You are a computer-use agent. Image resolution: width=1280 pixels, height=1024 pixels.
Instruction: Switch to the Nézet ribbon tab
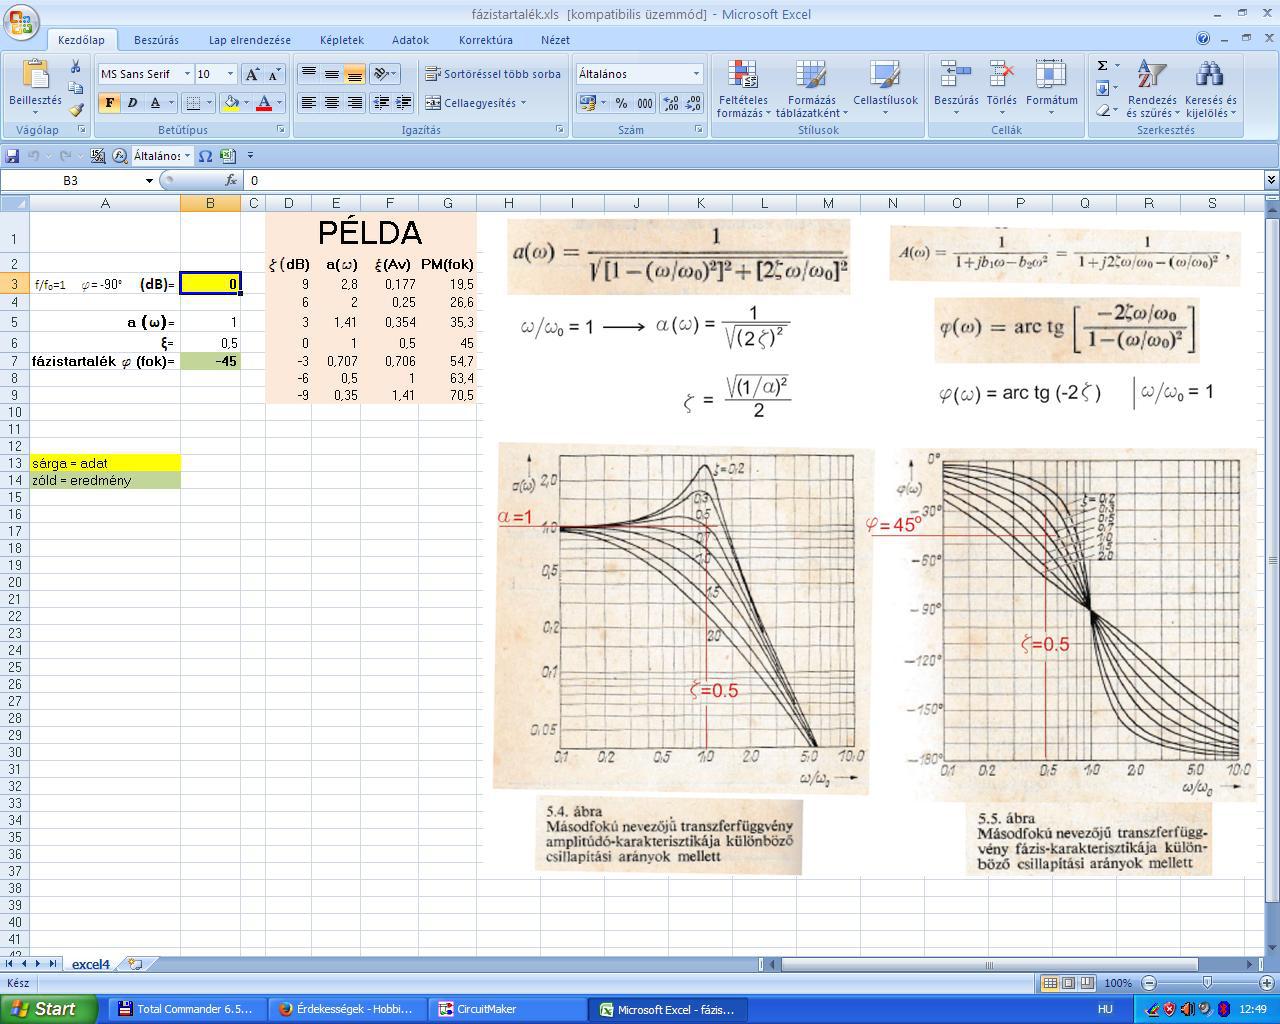555,40
